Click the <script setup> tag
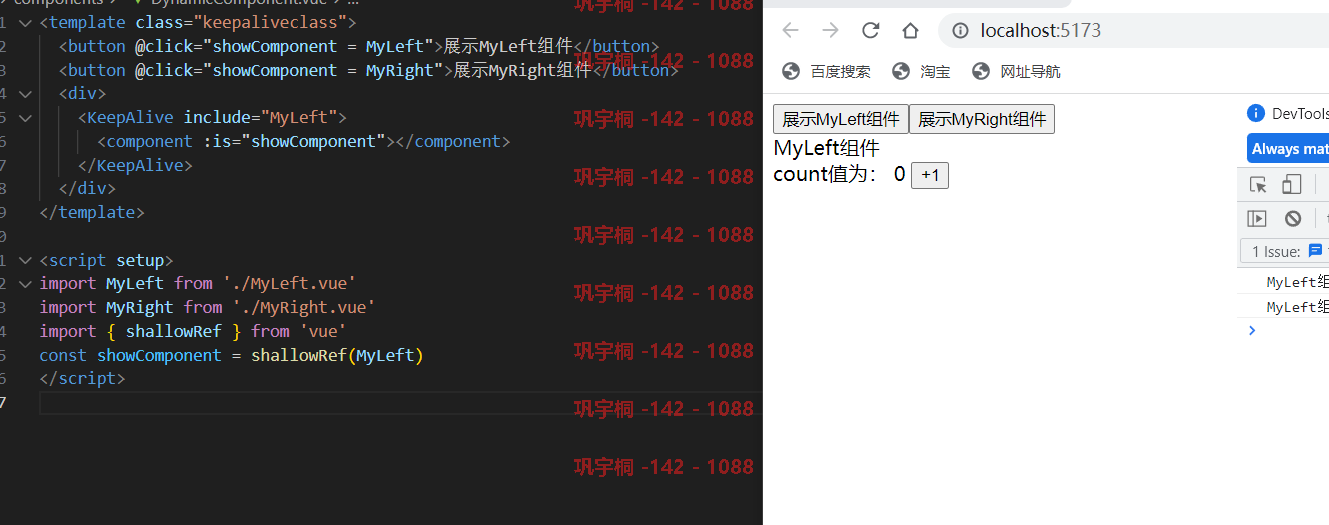 tap(106, 260)
